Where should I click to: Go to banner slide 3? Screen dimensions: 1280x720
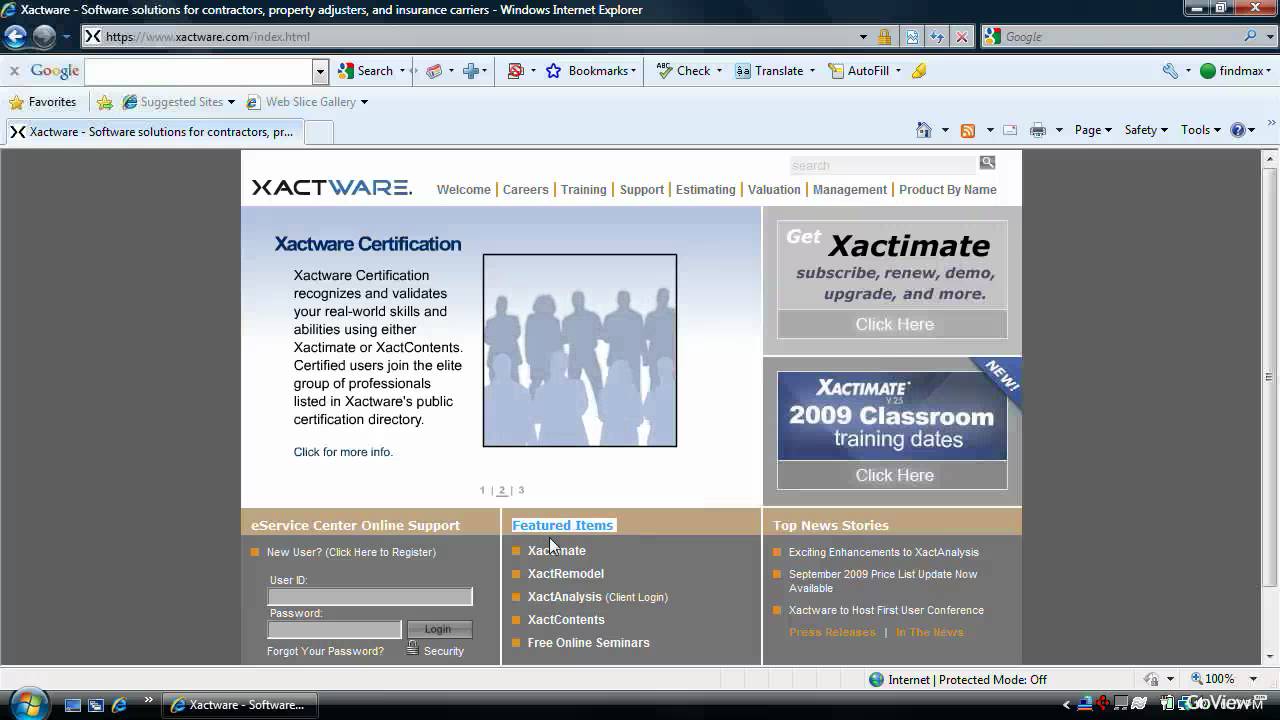[x=521, y=490]
